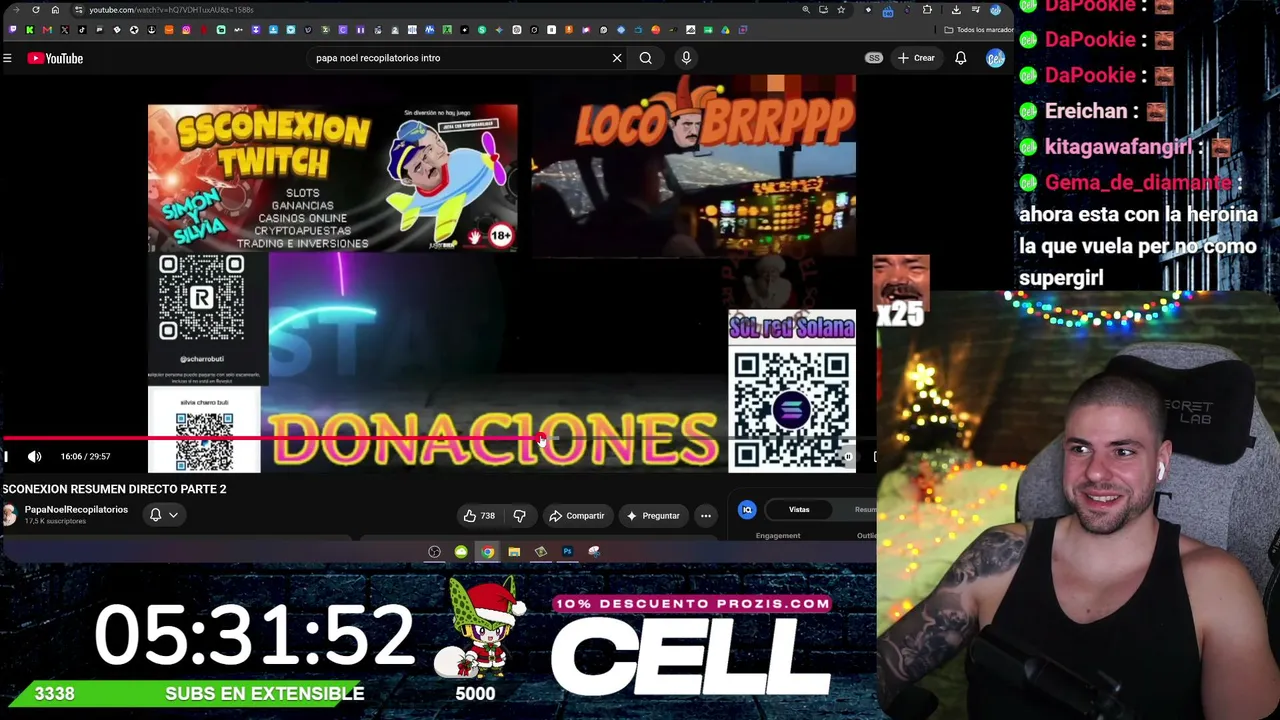Open the Chrome downloads tray
This screenshot has height=720, width=1280.
pyautogui.click(x=956, y=10)
